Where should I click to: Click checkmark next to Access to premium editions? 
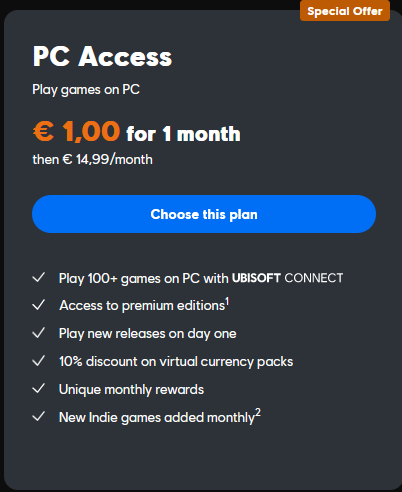point(39,305)
